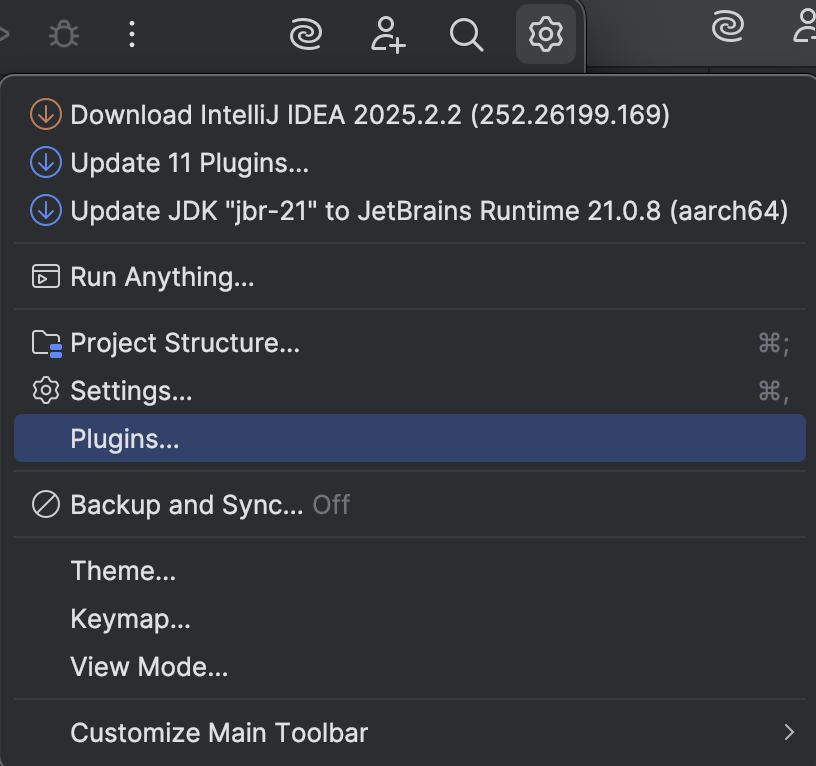Image resolution: width=816 pixels, height=766 pixels.
Task: Click the Settings gear in the toolbar
Action: click(x=546, y=33)
